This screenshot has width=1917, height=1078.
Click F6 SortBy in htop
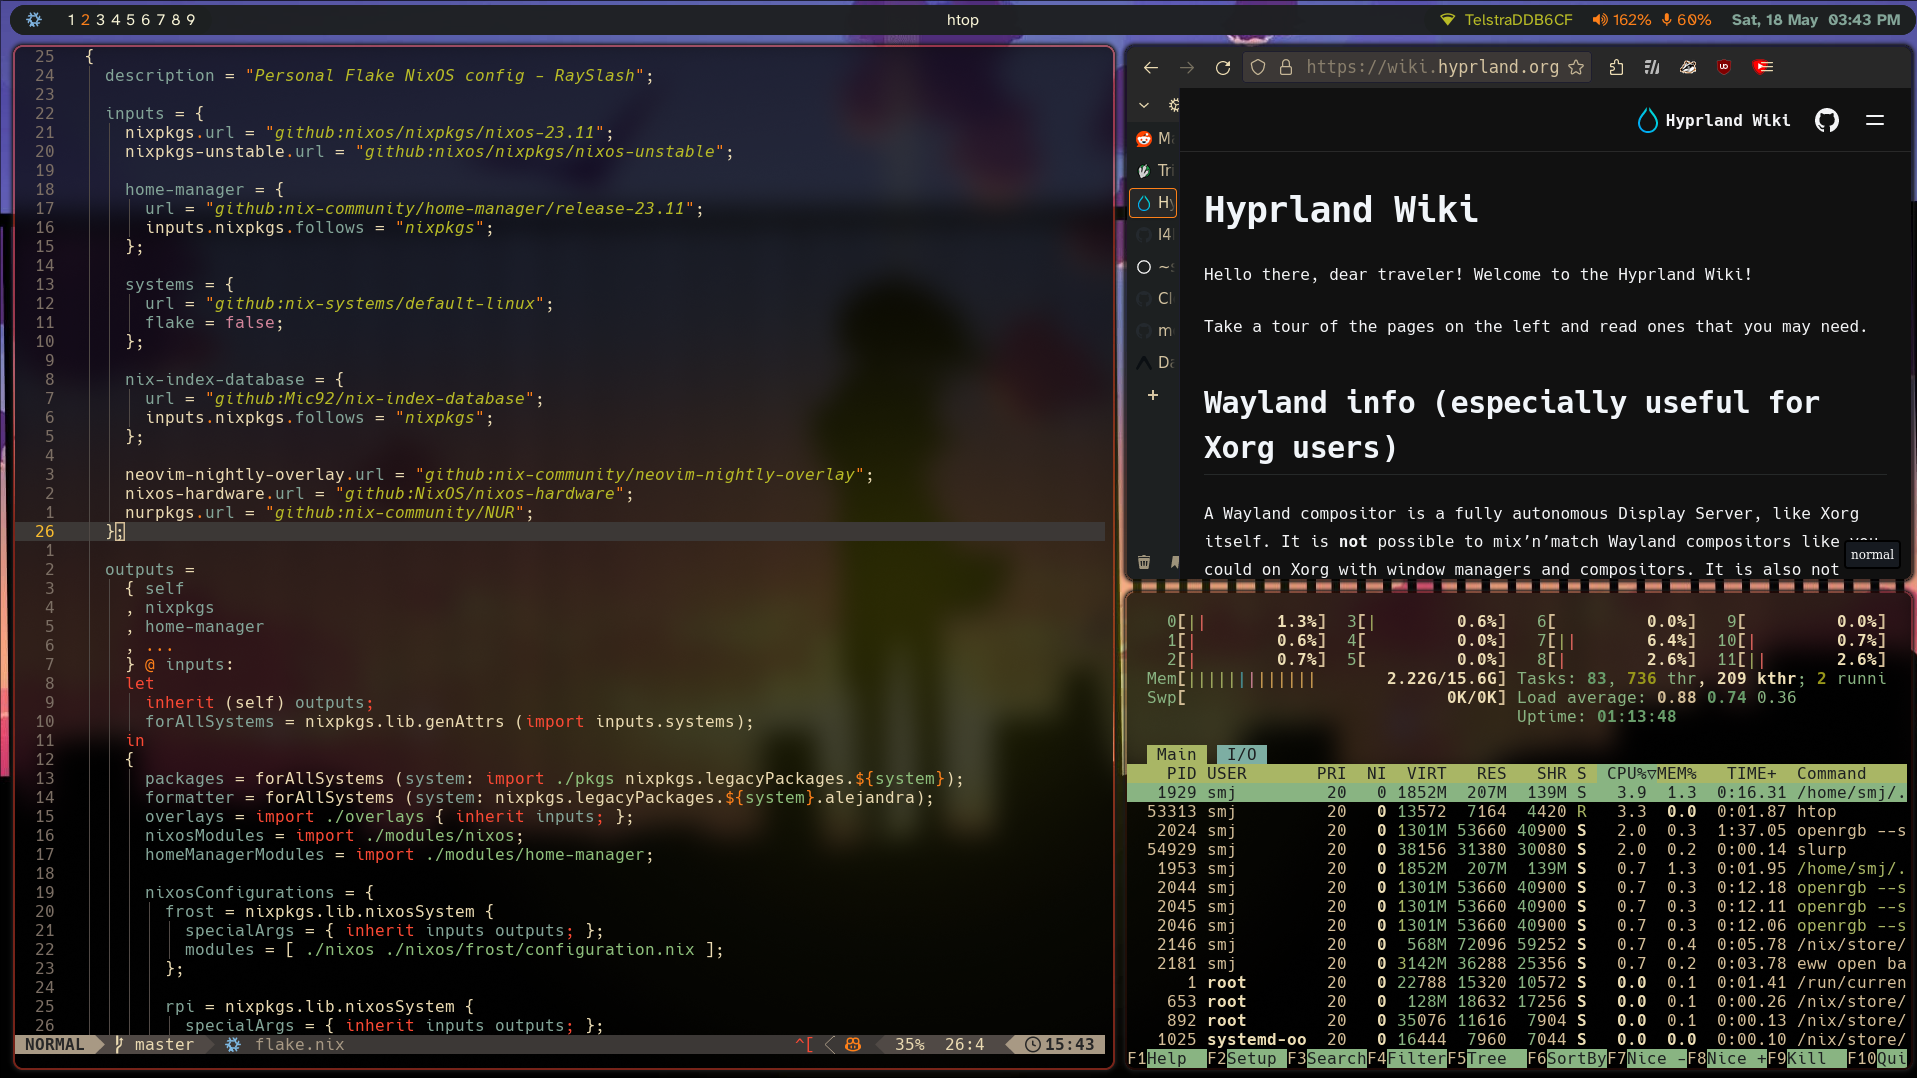click(x=1566, y=1058)
